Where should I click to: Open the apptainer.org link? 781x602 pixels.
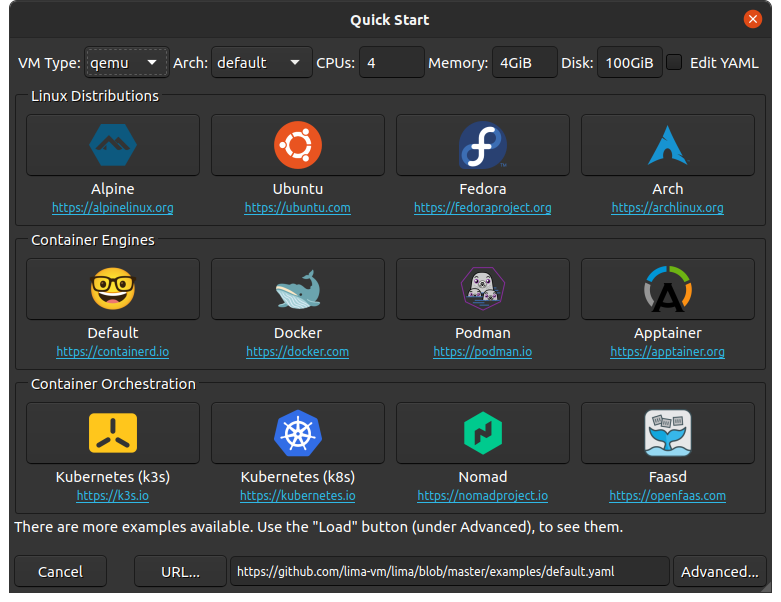[x=667, y=352]
